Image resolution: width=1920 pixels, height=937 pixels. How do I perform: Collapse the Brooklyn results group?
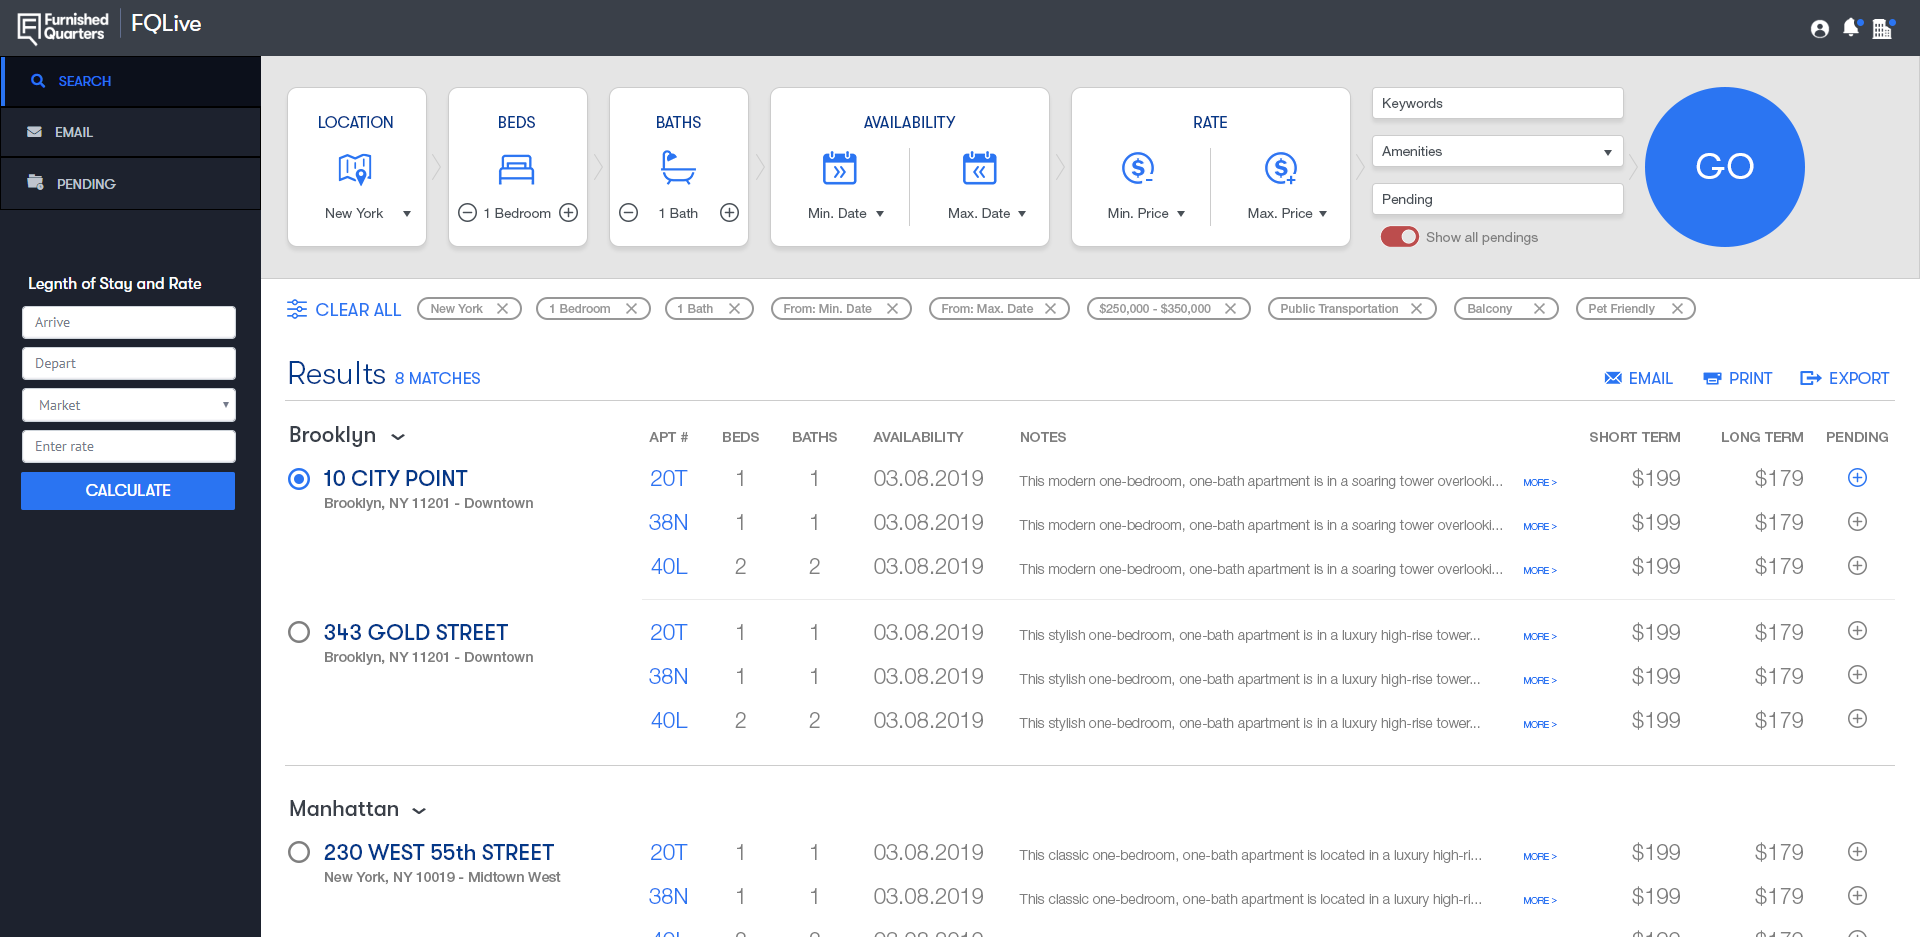point(398,437)
